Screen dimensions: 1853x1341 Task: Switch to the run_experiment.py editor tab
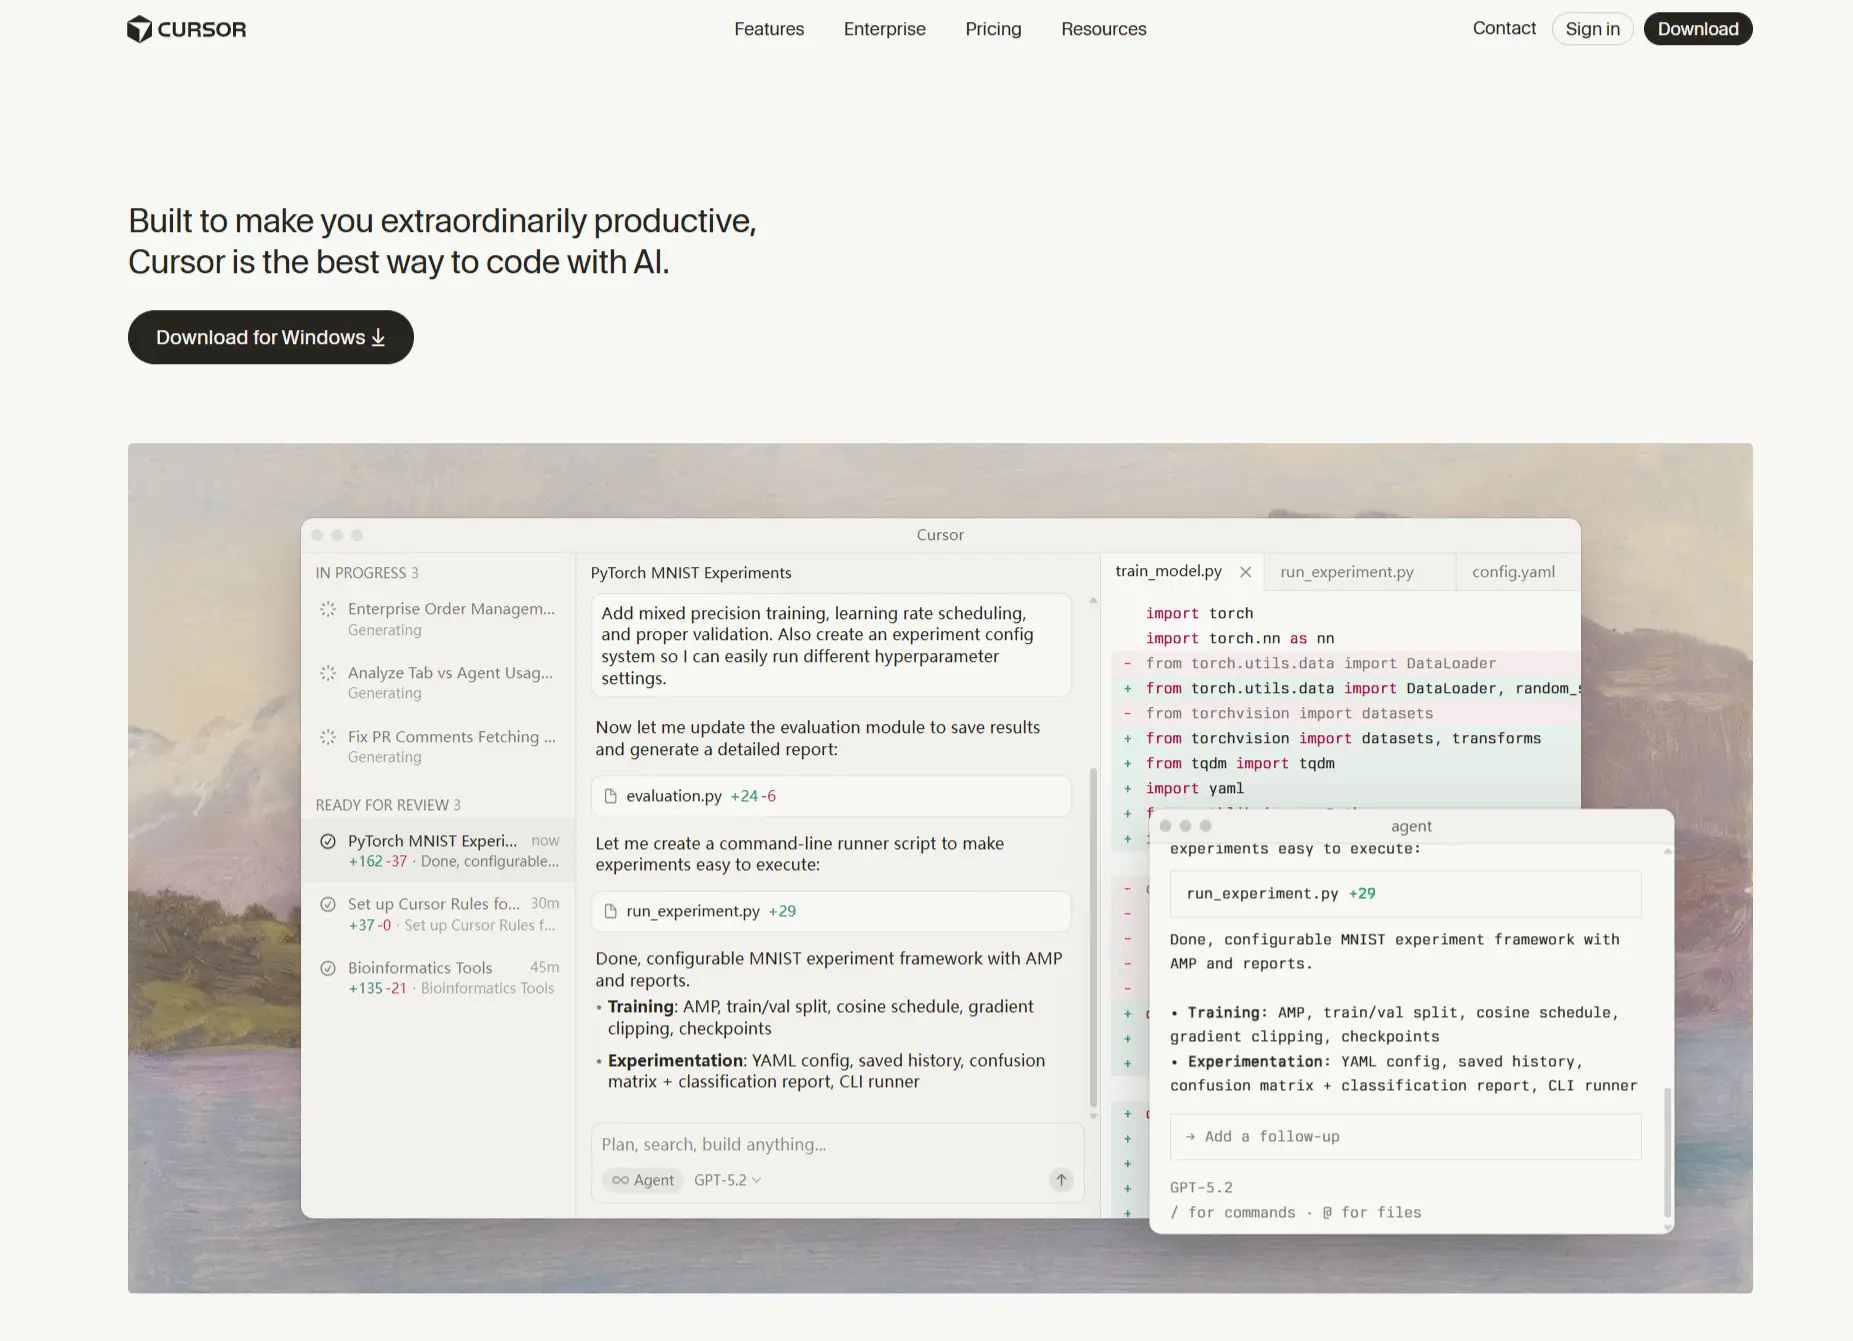(1346, 572)
